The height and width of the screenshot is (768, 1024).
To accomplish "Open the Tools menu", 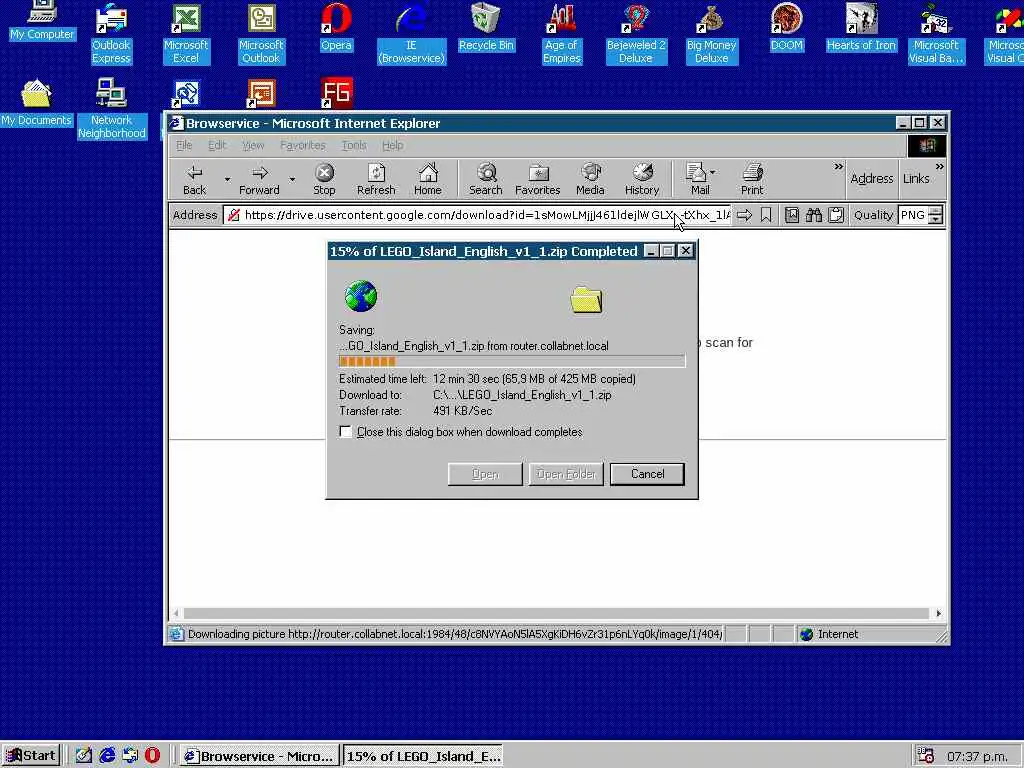I will point(353,145).
